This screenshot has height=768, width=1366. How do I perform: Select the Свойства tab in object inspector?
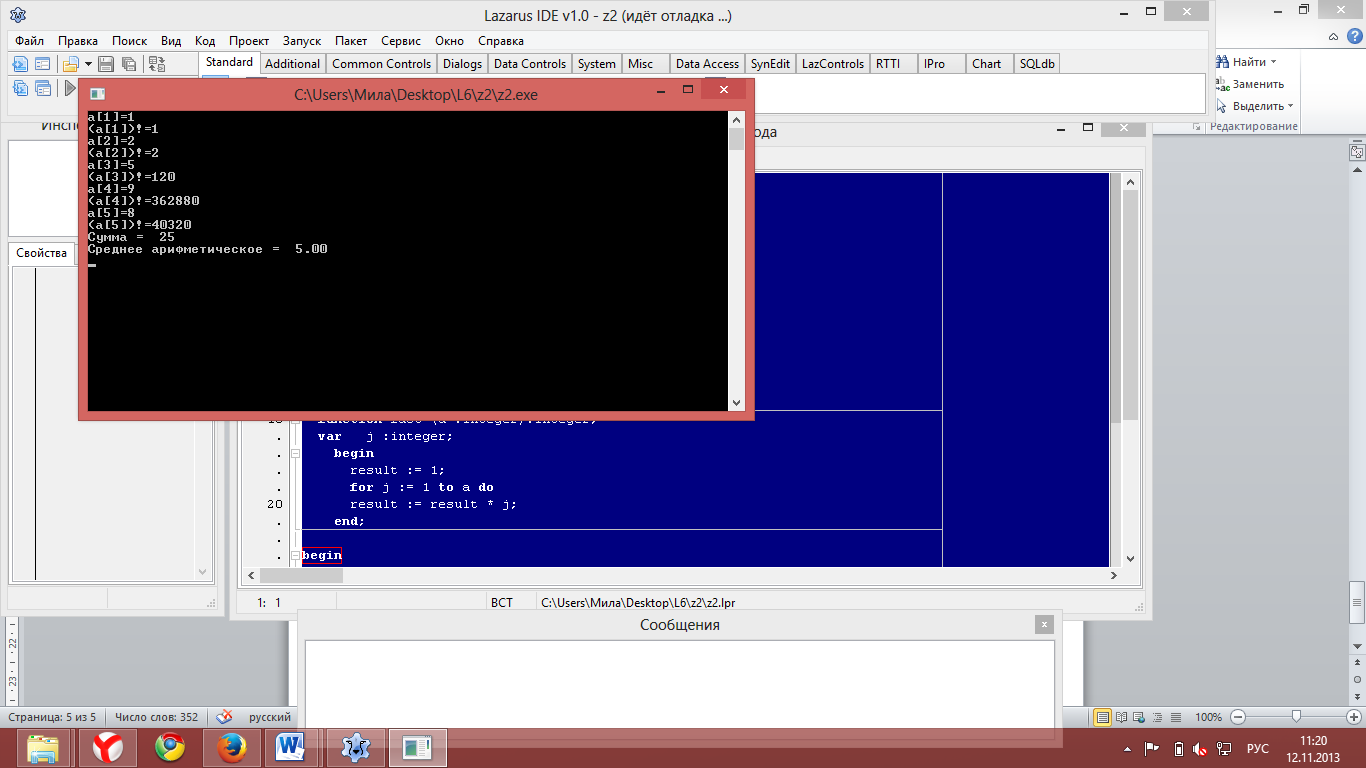[x=42, y=253]
